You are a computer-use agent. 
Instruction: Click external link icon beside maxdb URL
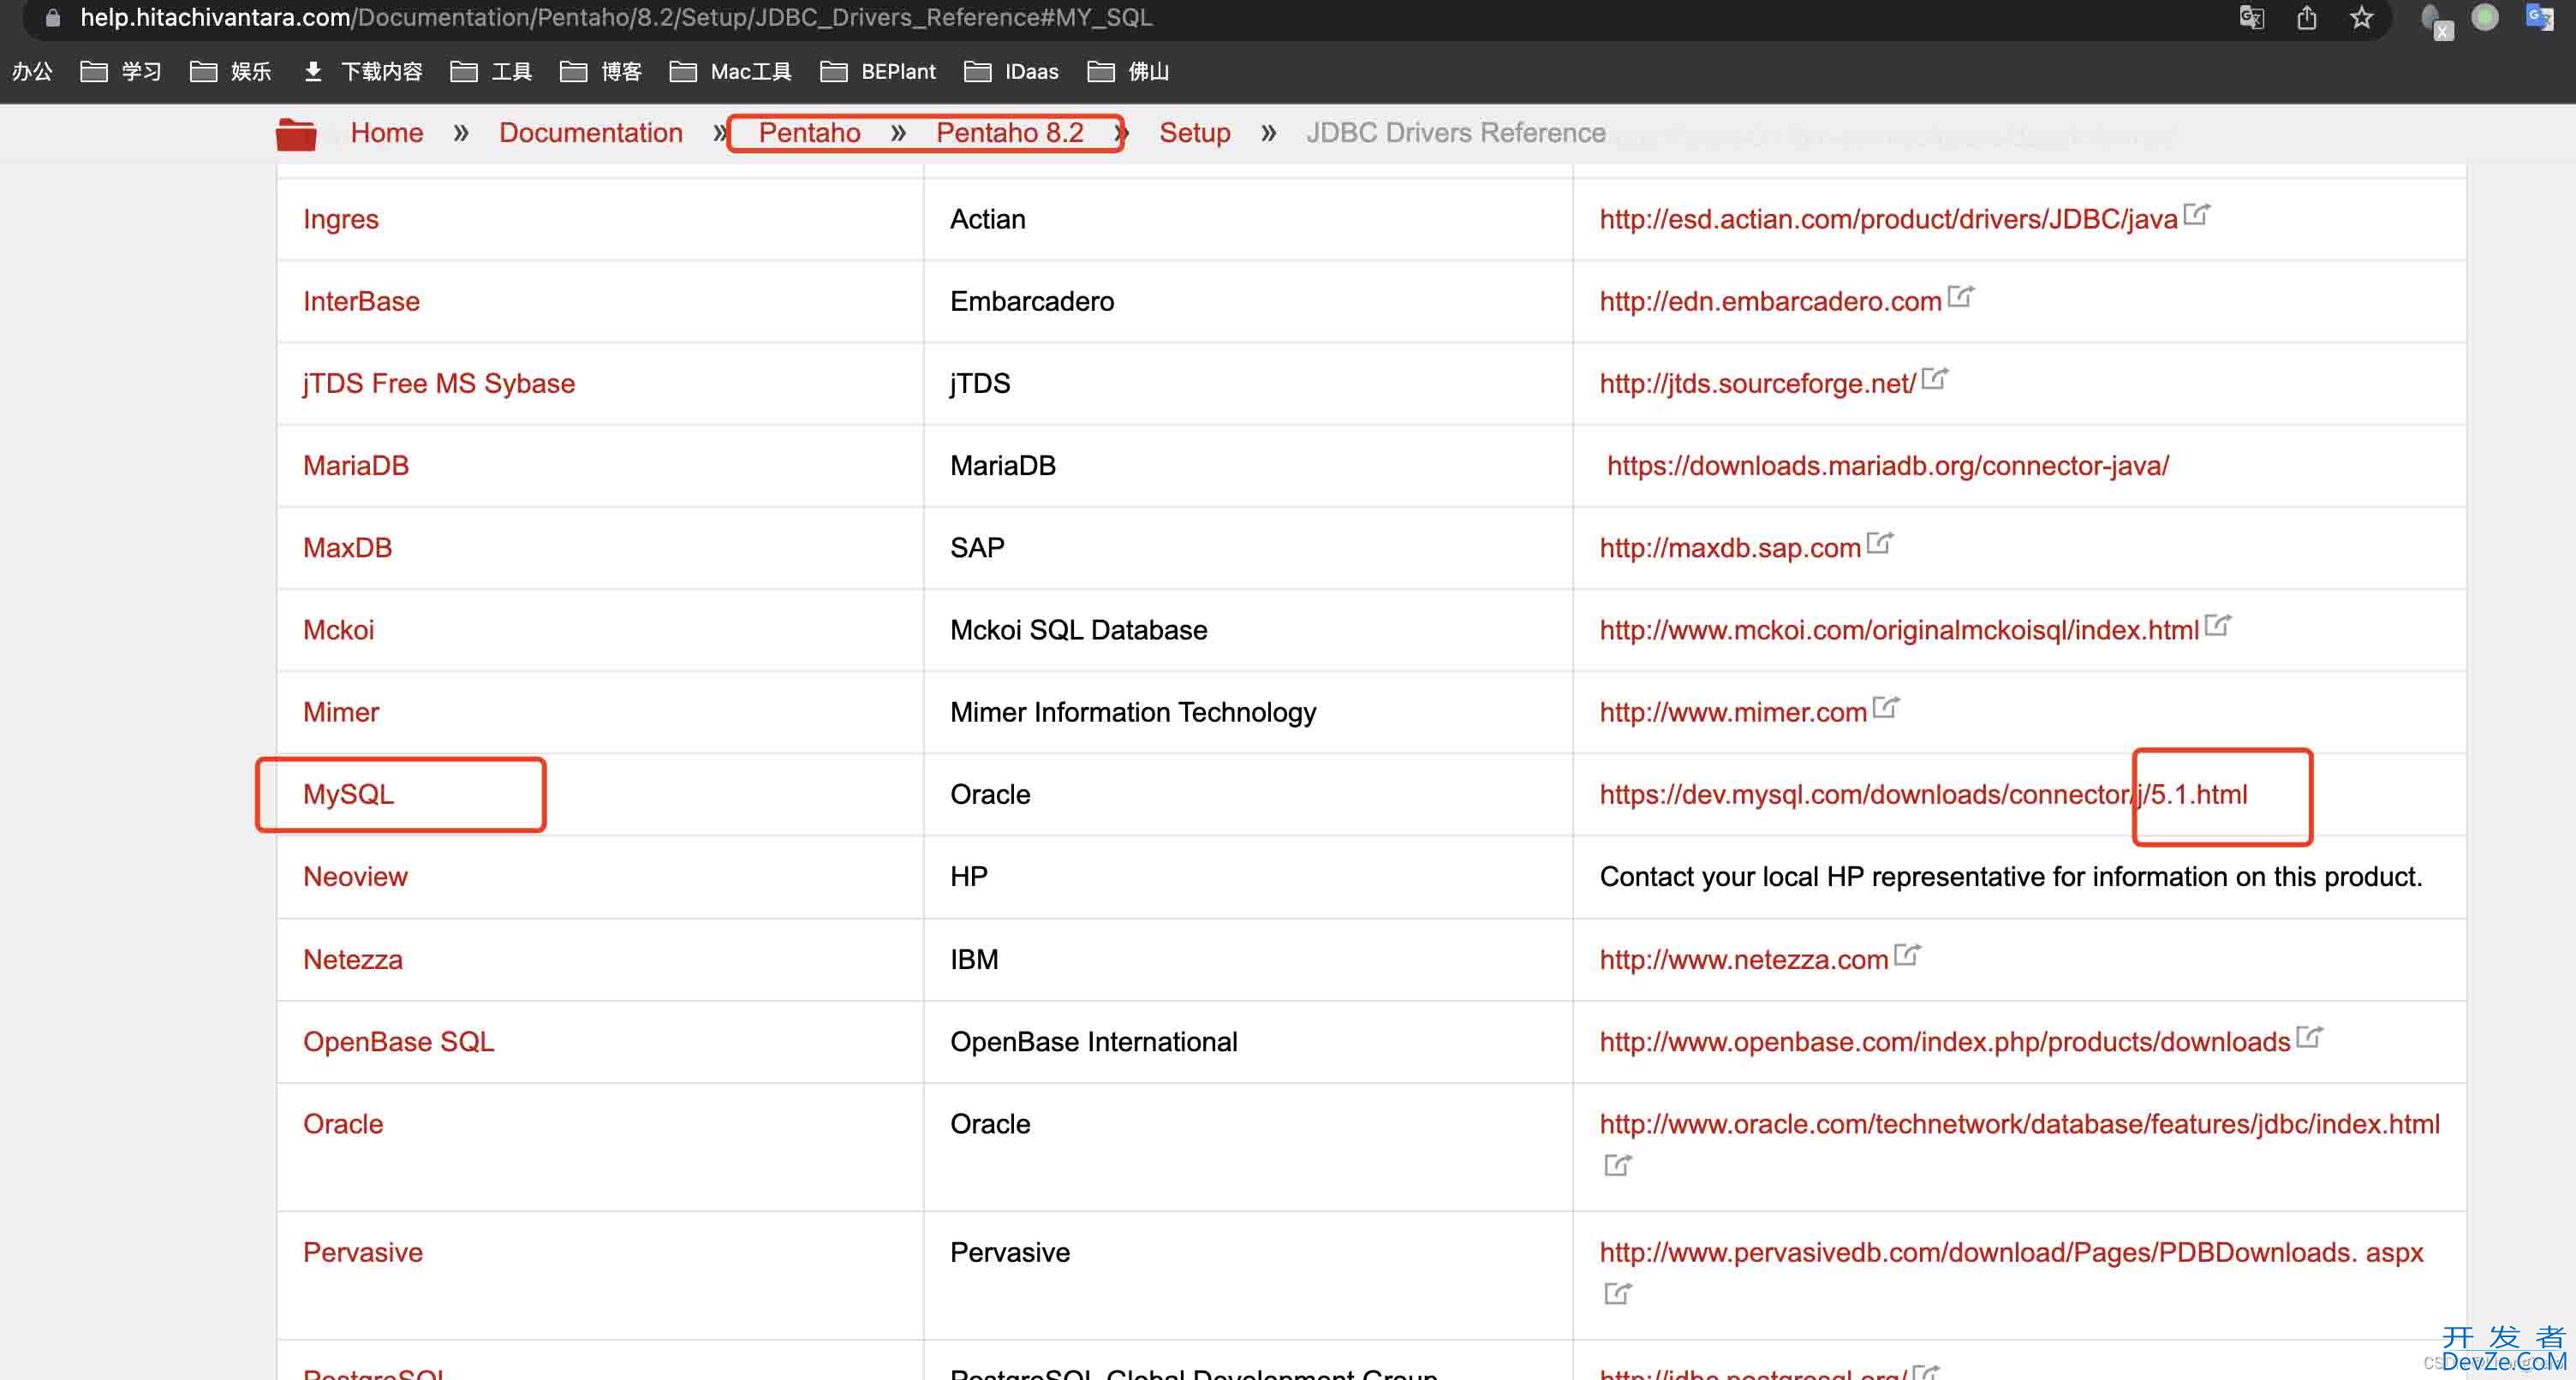[1879, 542]
